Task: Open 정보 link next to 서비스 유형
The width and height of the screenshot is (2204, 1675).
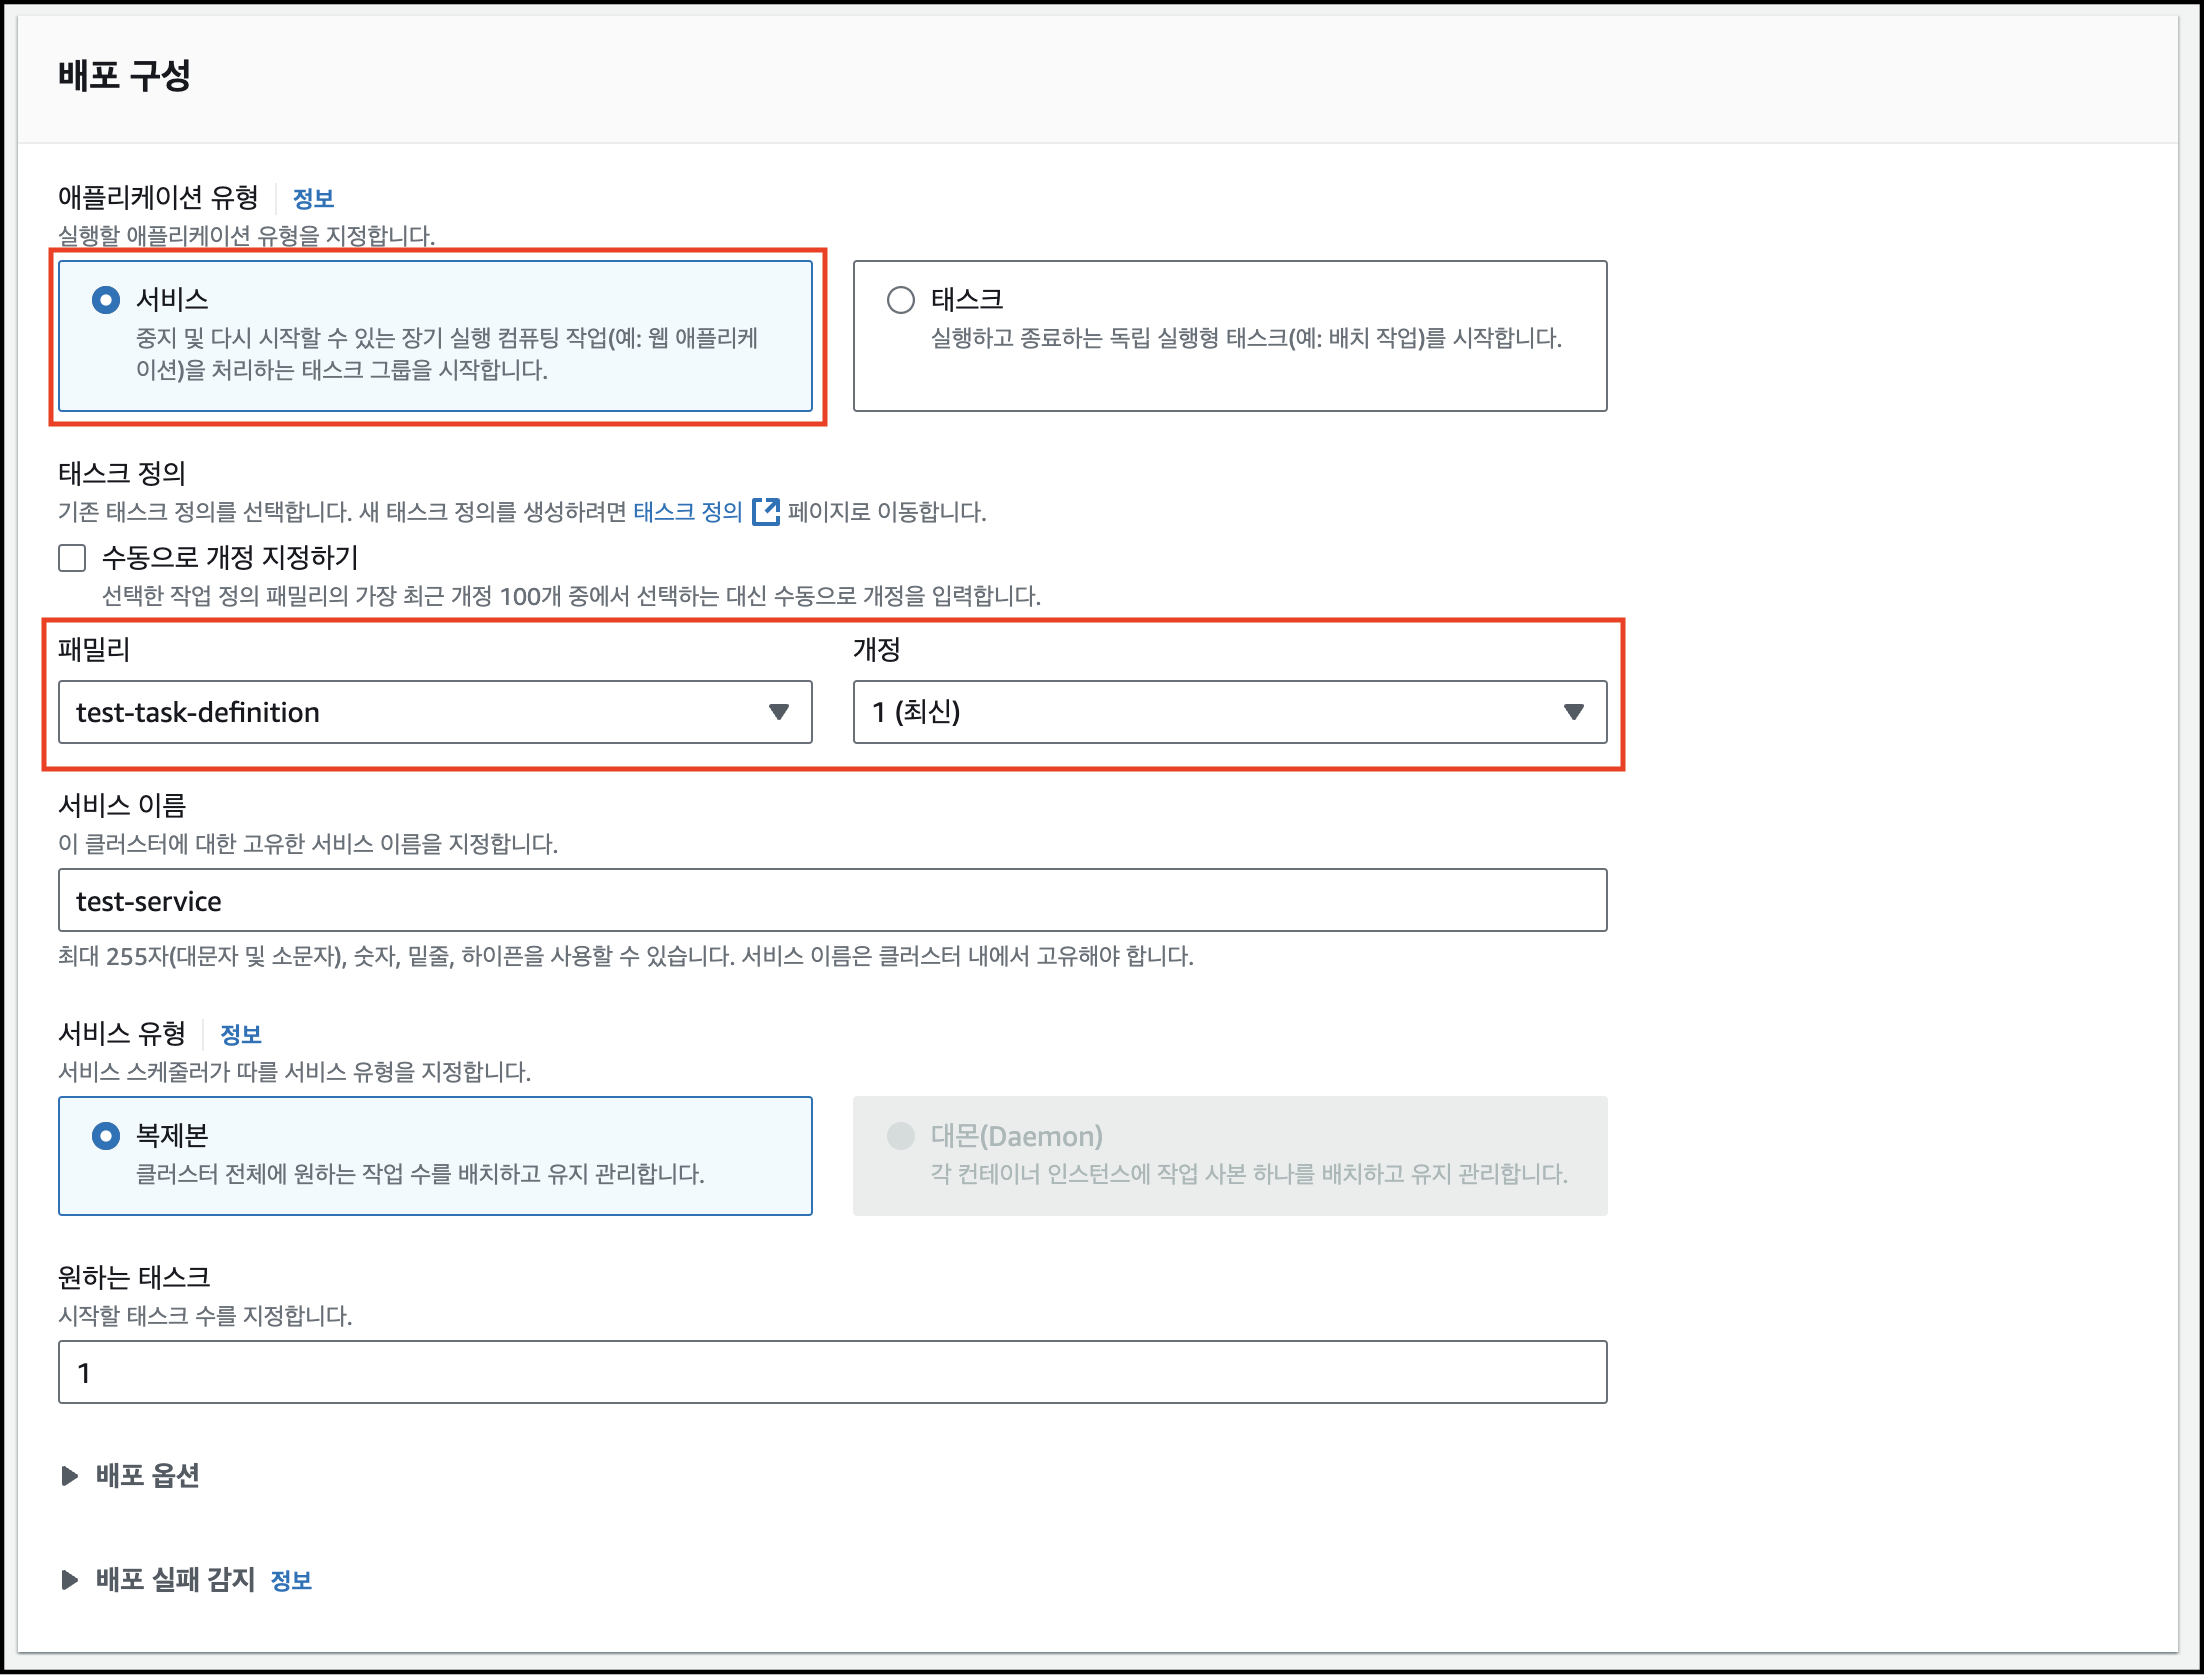Action: coord(240,1034)
